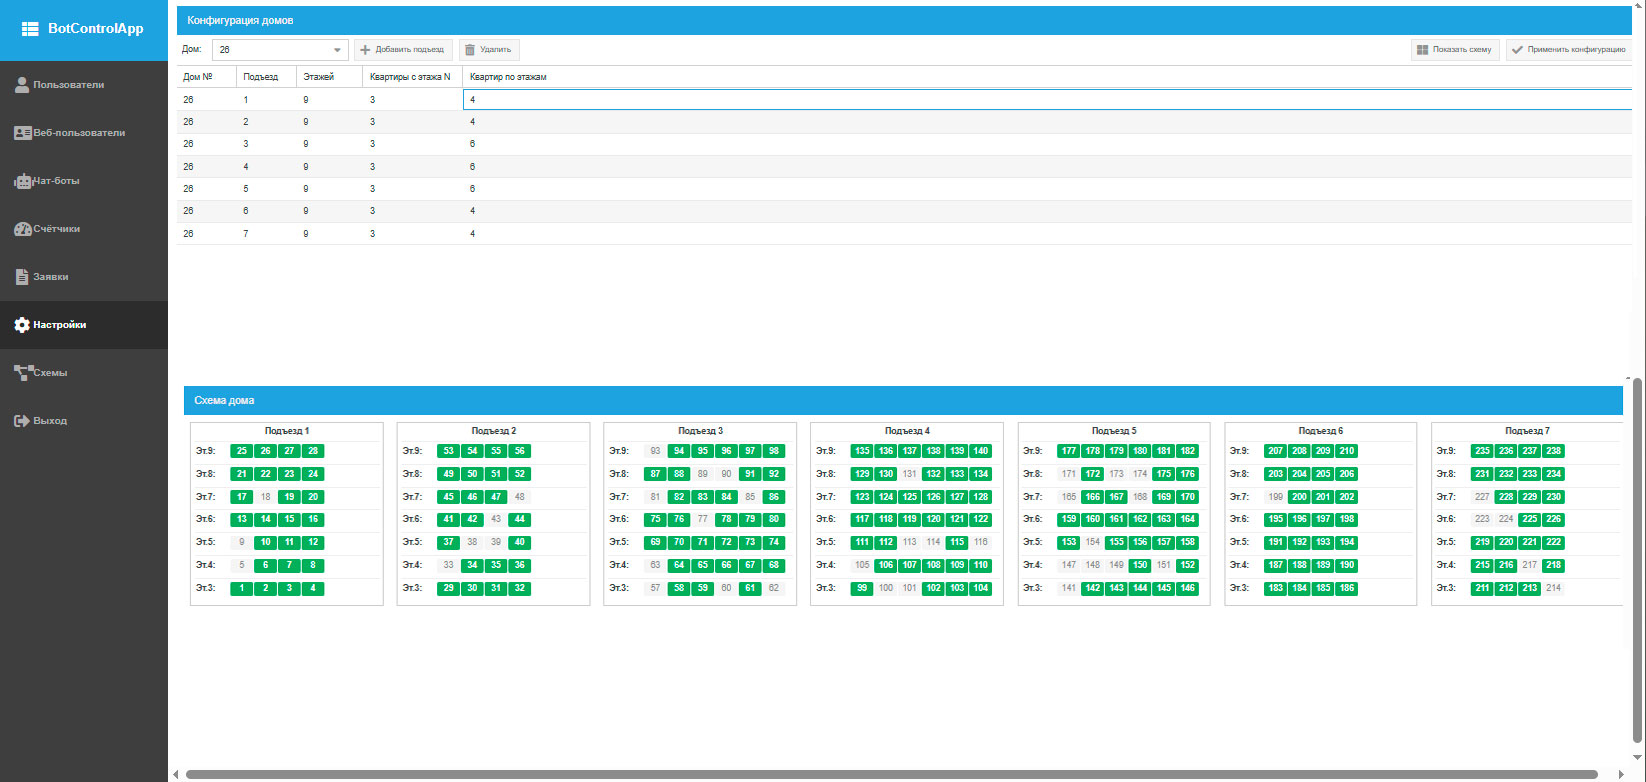Click the vertical scrollbar thumb on the right
Screen dimensions: 1646x782
tap(1637, 560)
